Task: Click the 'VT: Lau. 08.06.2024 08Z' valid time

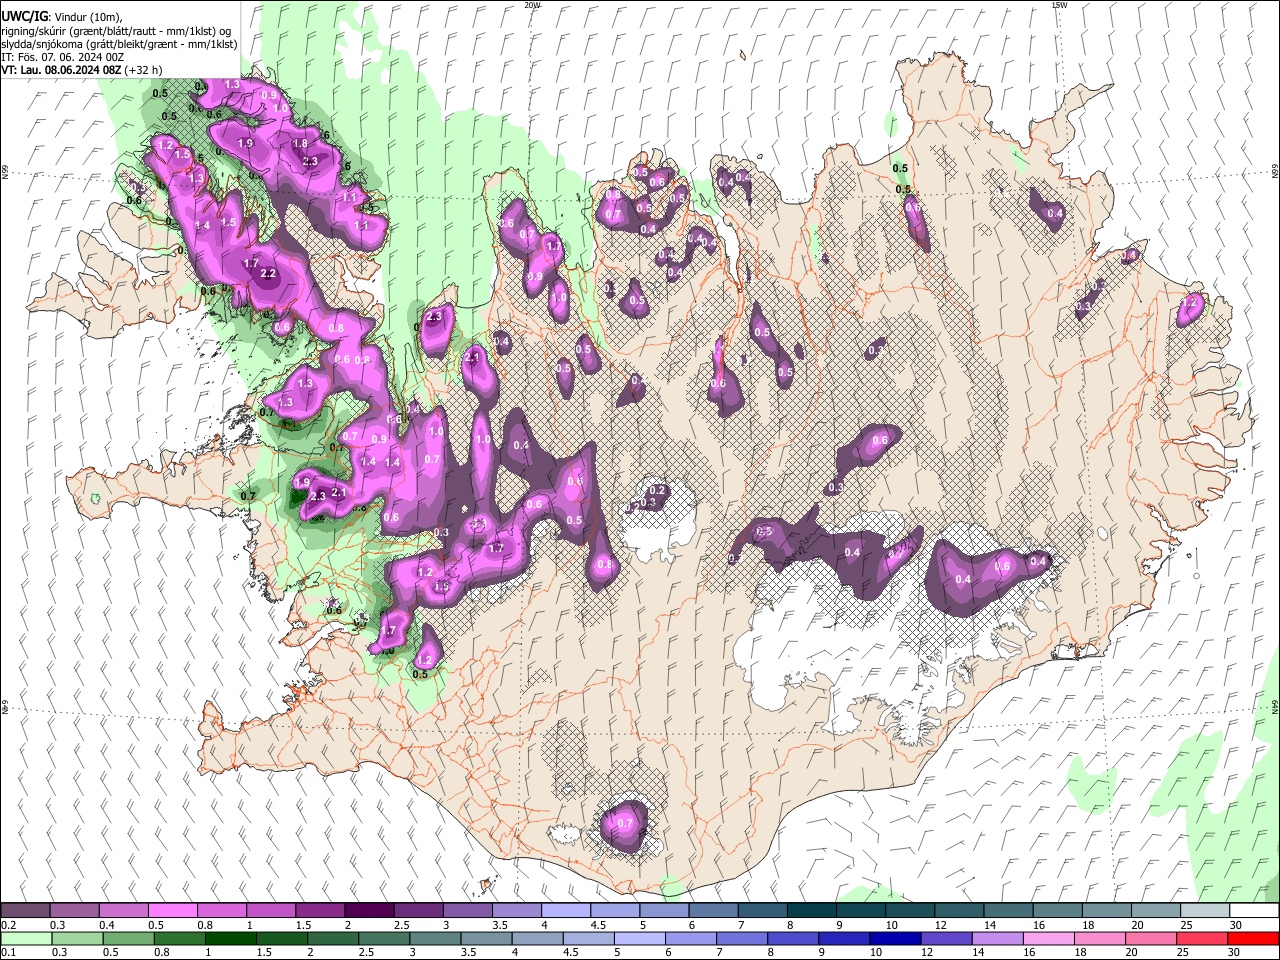Action: coord(61,70)
